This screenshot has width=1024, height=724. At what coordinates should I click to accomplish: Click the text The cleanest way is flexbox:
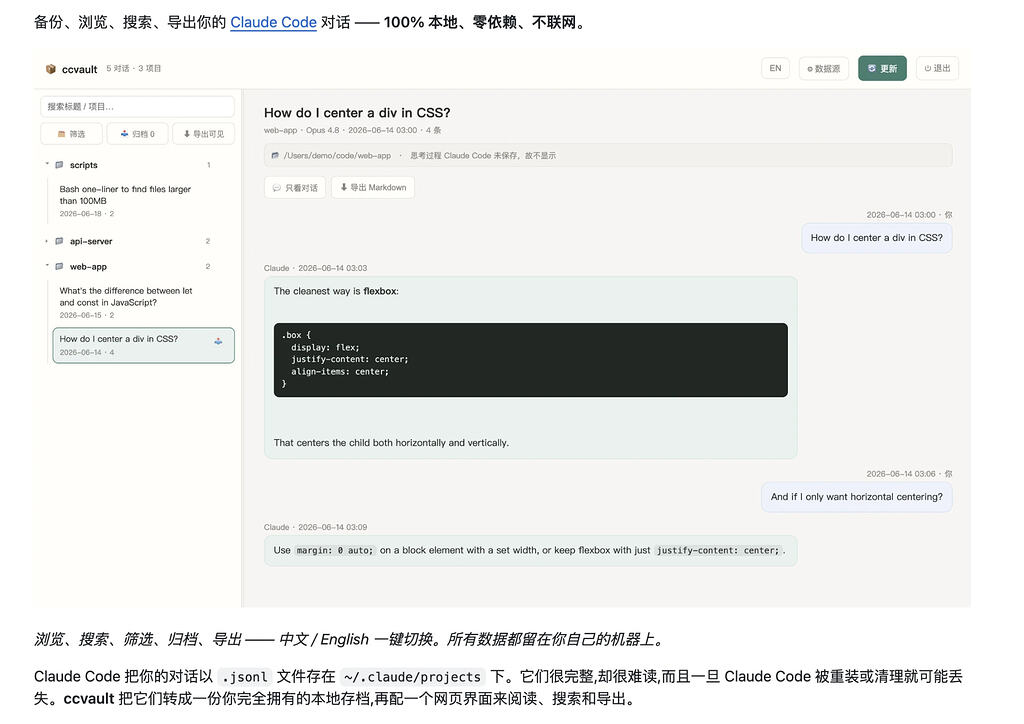(x=336, y=291)
